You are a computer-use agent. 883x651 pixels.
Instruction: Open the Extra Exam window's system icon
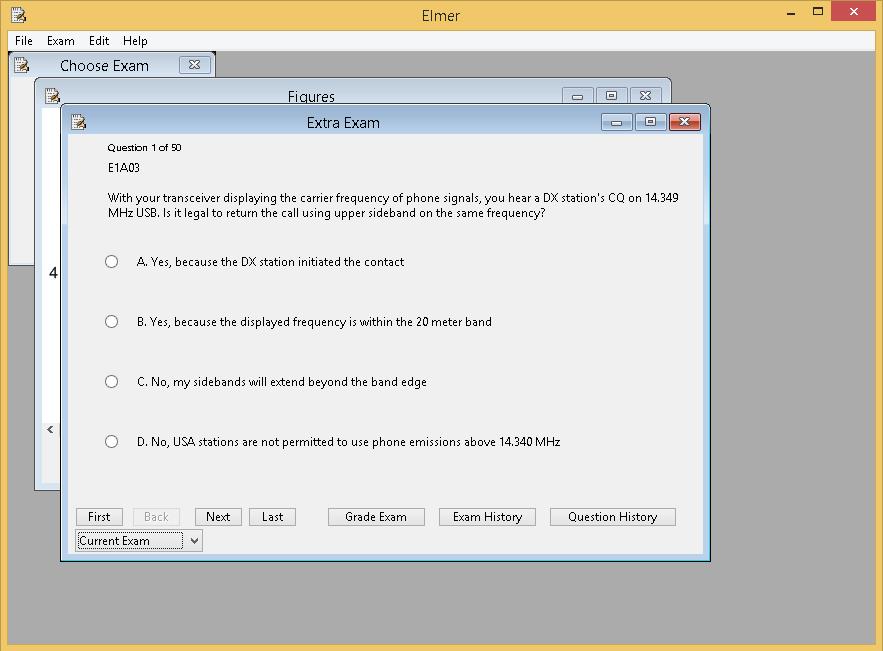click(78, 121)
